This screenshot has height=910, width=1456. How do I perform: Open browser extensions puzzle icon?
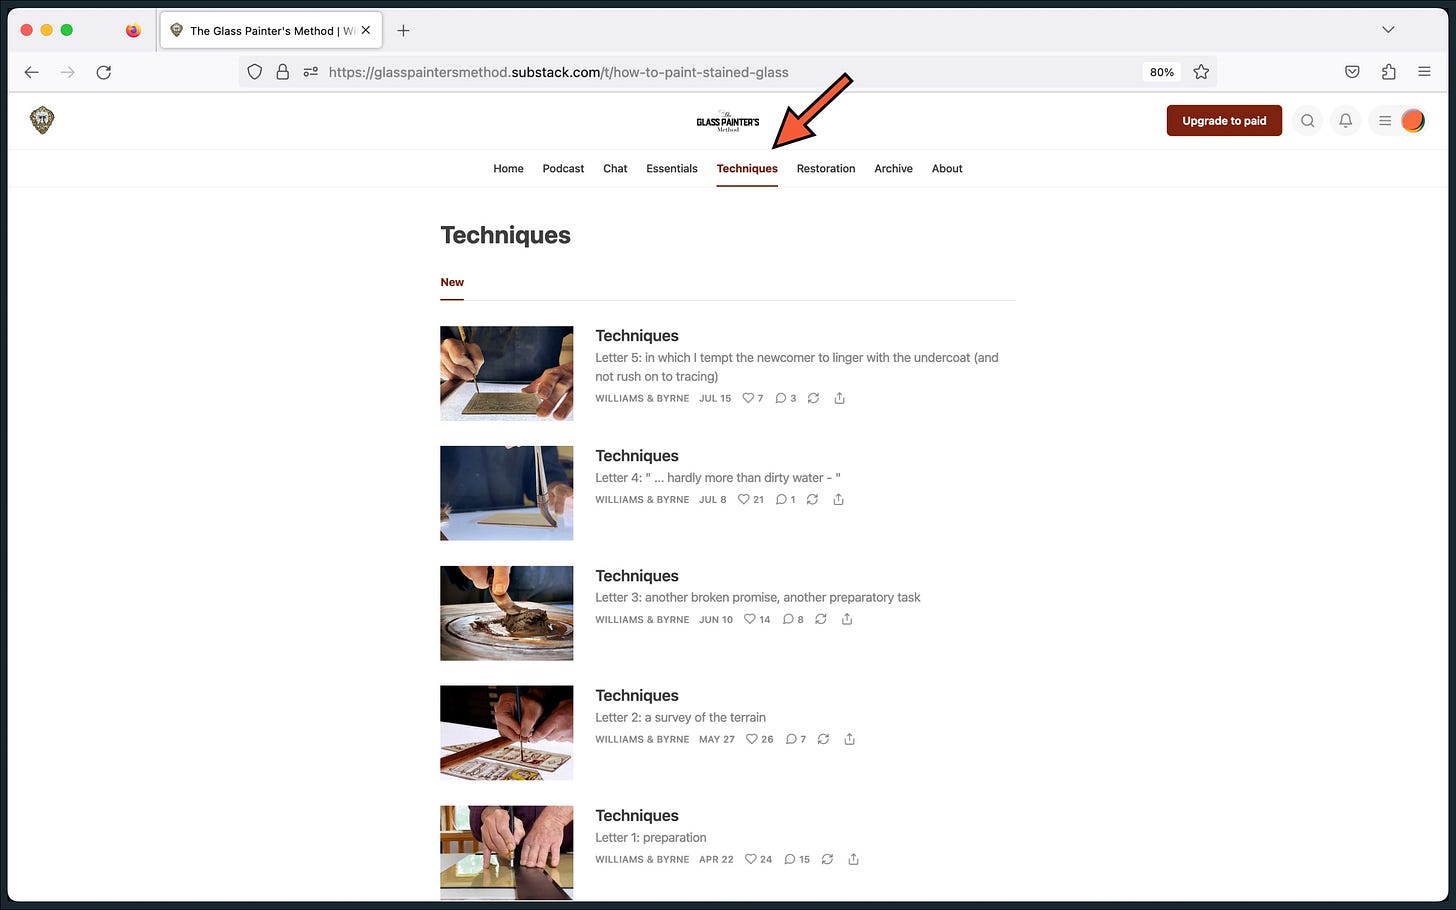click(x=1388, y=72)
